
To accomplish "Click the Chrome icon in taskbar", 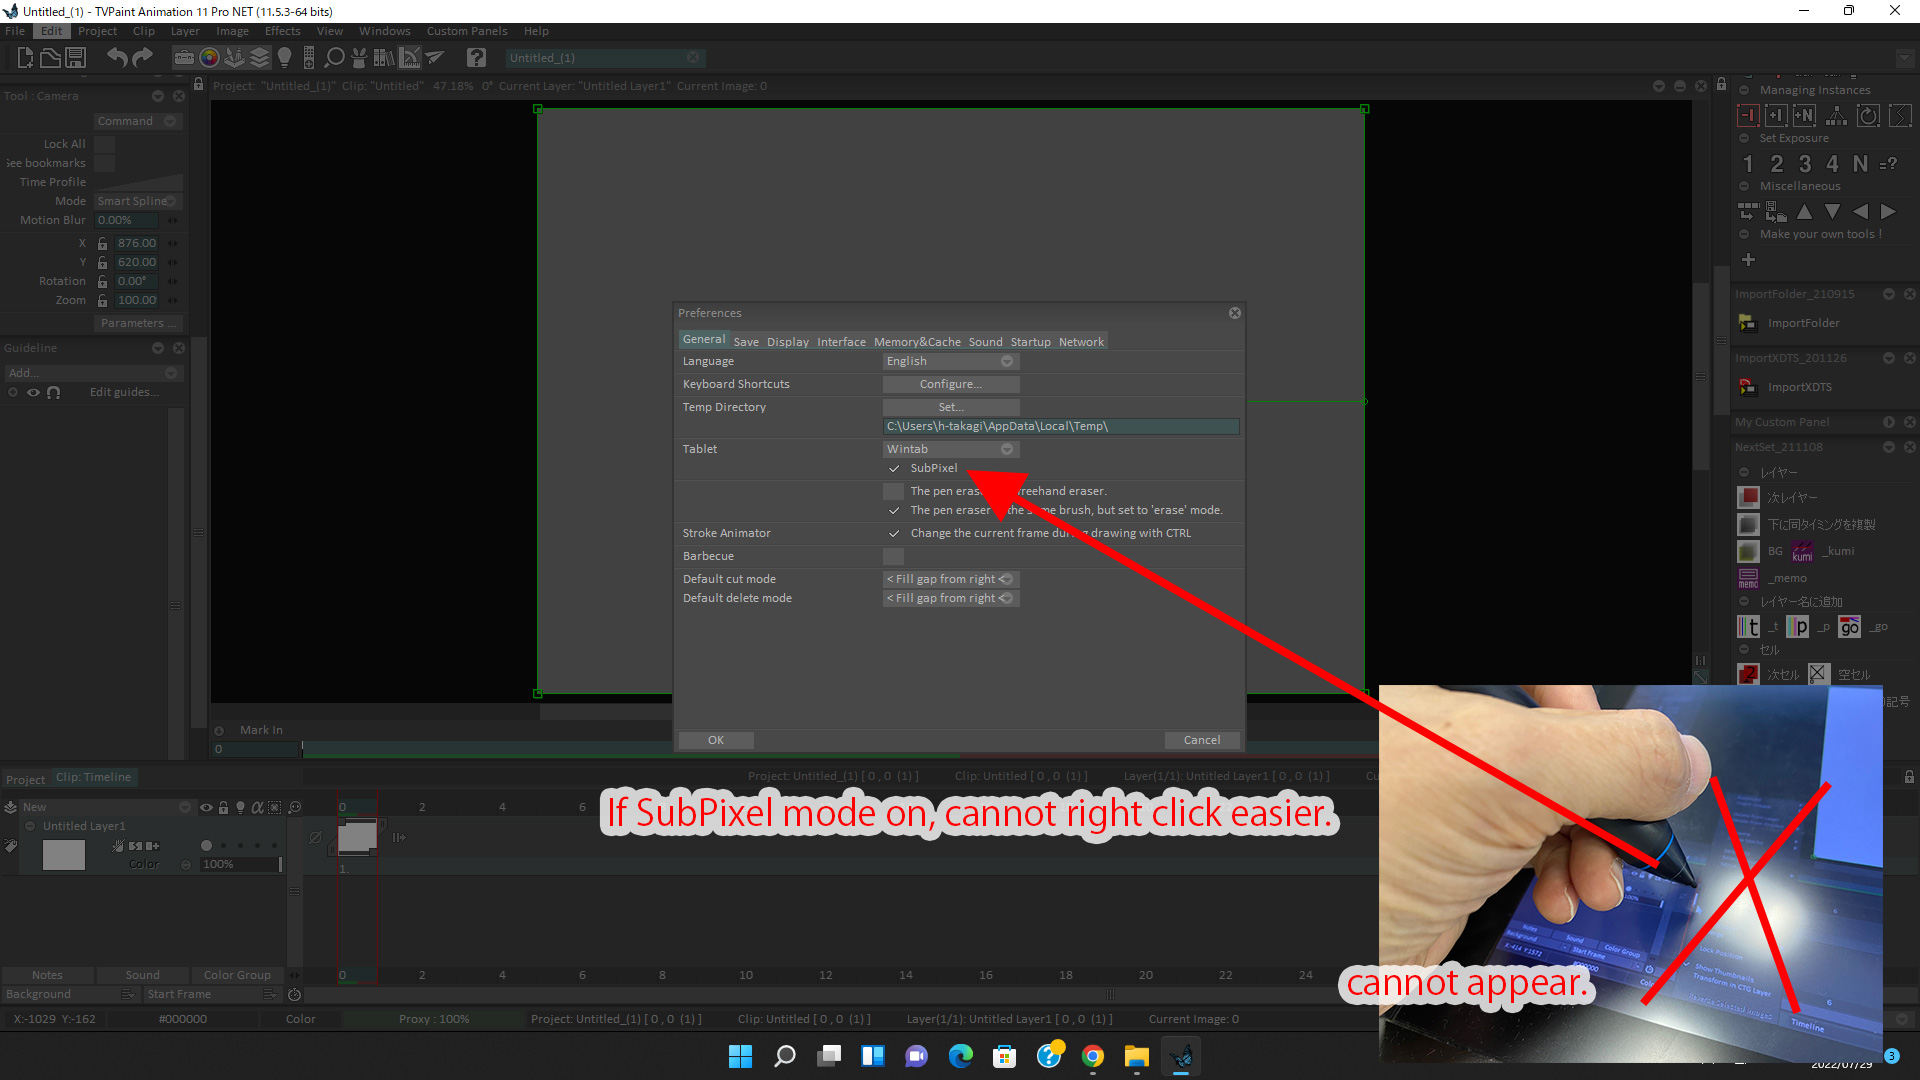I will point(1093,1056).
